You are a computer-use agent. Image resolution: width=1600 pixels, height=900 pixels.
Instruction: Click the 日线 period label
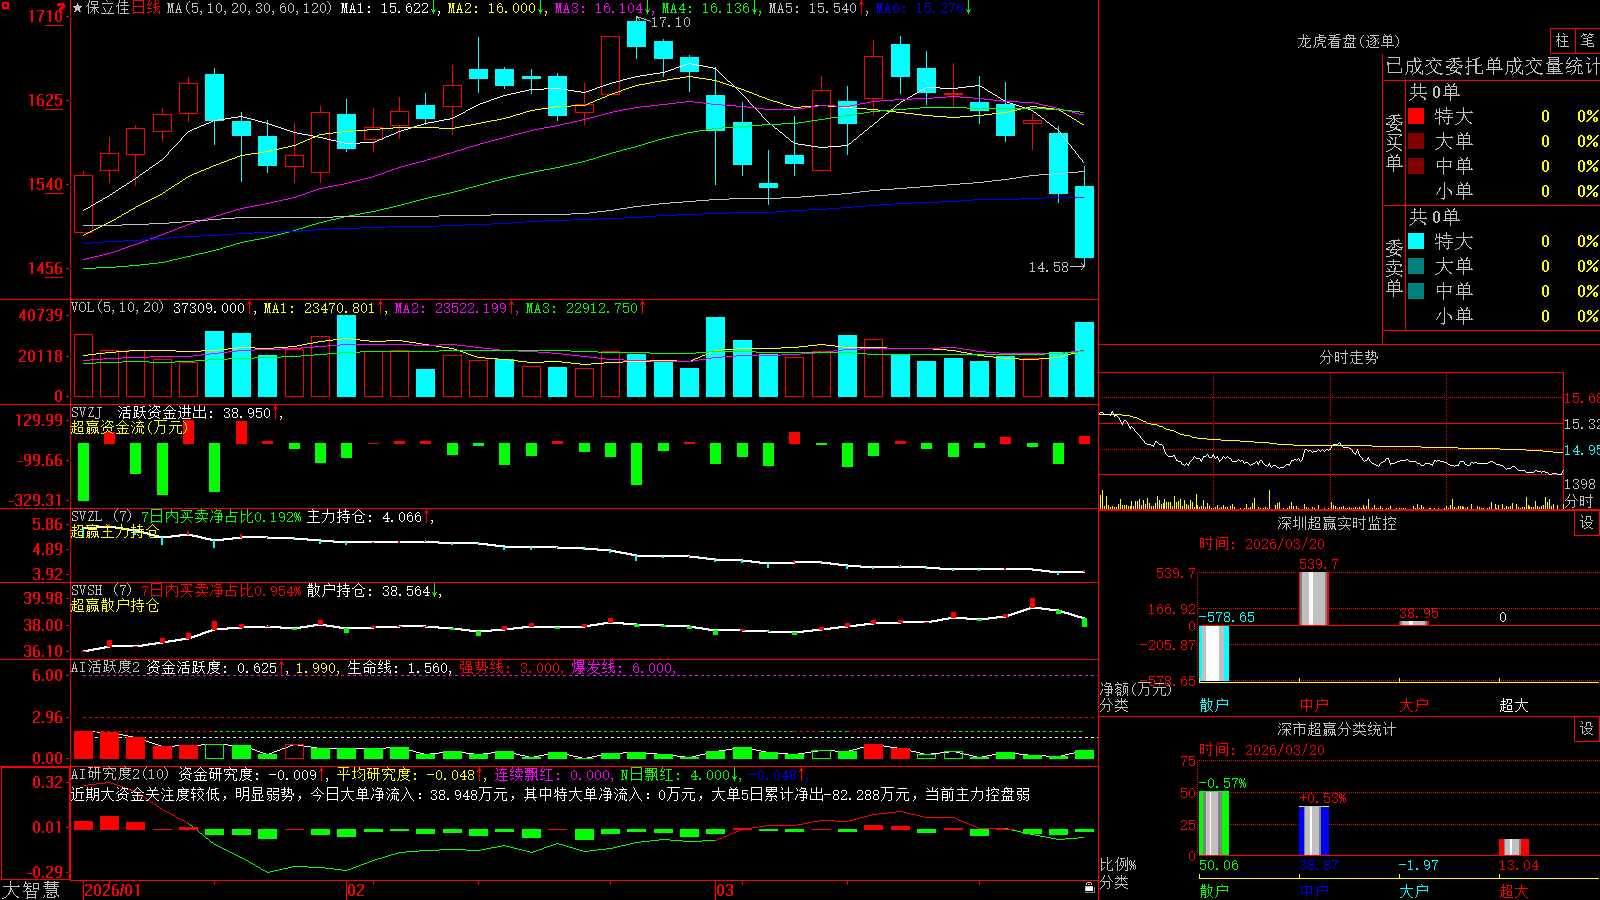(146, 8)
